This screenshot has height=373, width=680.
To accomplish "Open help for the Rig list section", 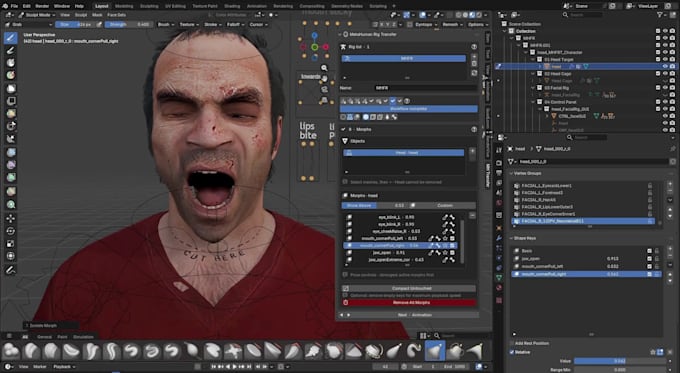I will pyautogui.click(x=474, y=46).
